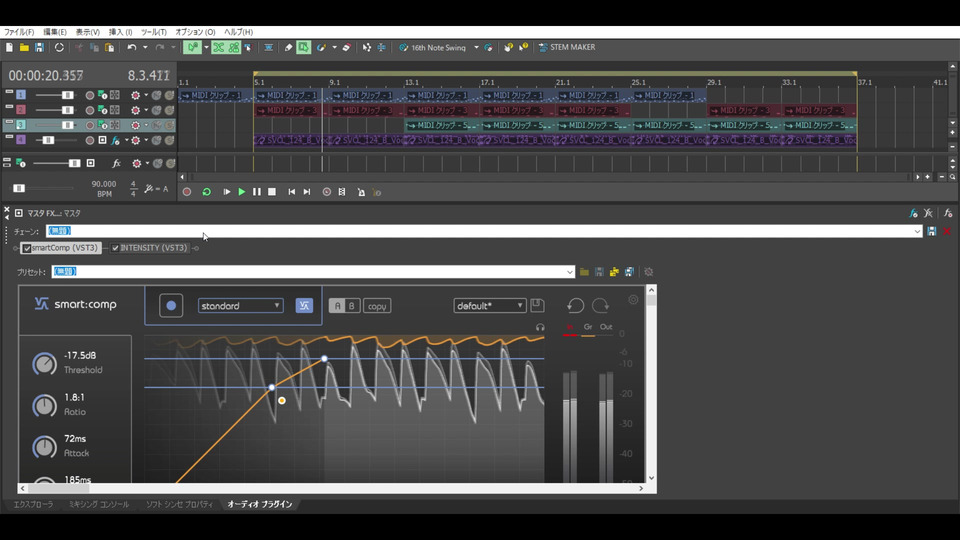
Task: Switch to state A in smart:comp
Action: coord(337,306)
